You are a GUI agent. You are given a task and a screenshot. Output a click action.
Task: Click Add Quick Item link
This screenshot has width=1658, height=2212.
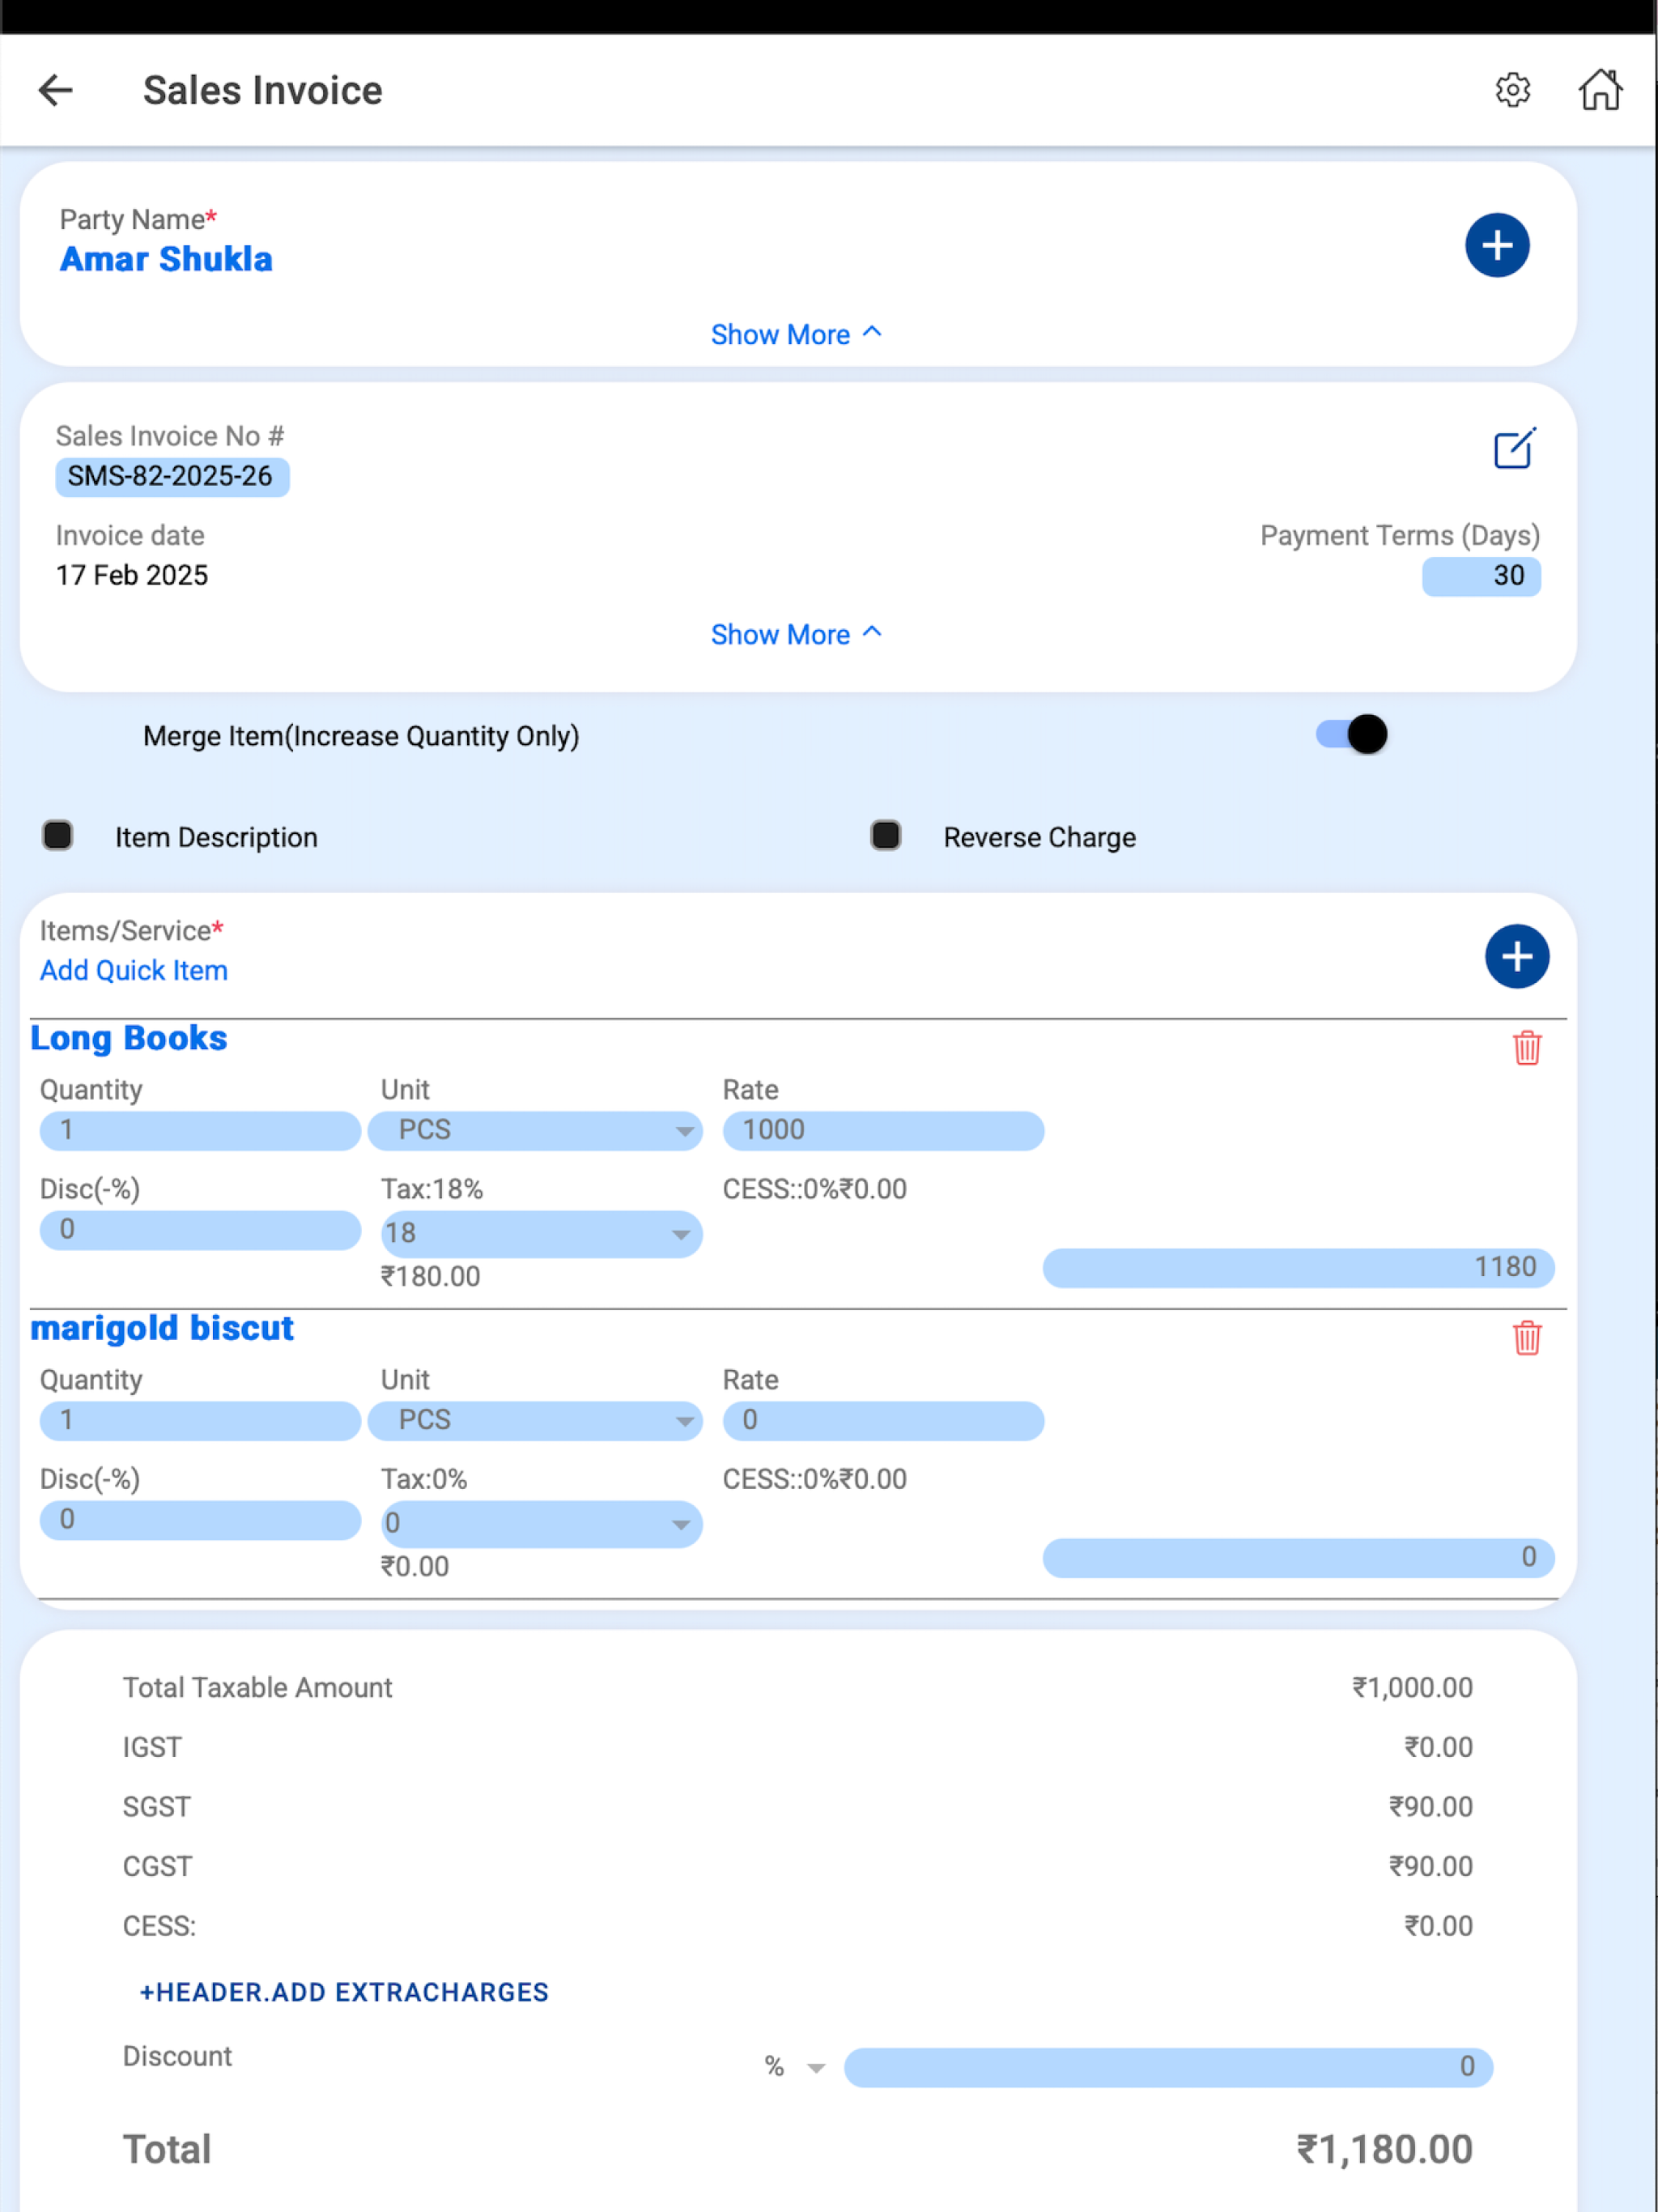[134, 970]
